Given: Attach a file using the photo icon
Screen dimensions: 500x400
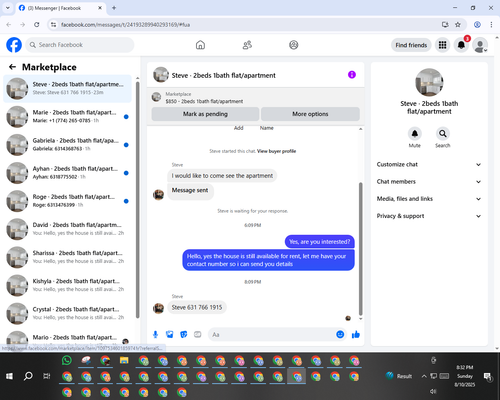Looking at the screenshot, I should [170, 334].
